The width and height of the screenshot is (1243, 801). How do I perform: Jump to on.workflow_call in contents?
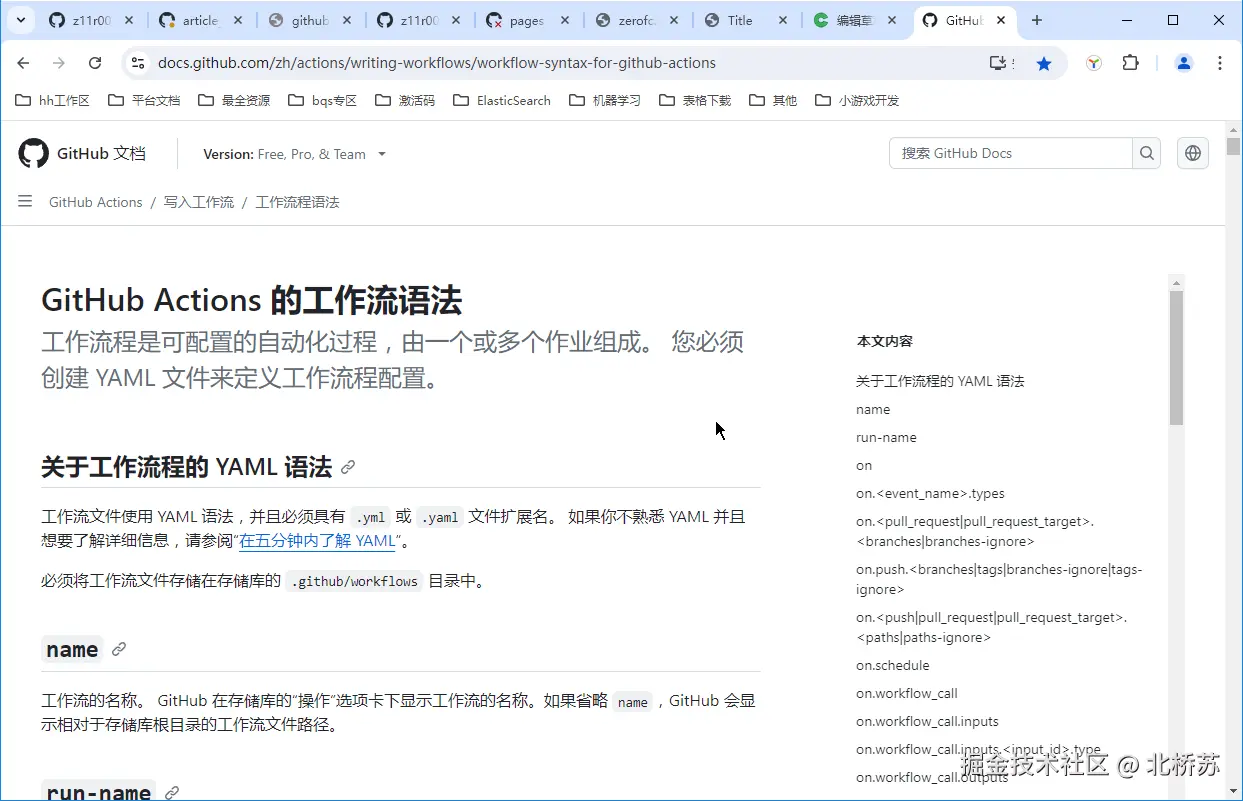tap(907, 693)
